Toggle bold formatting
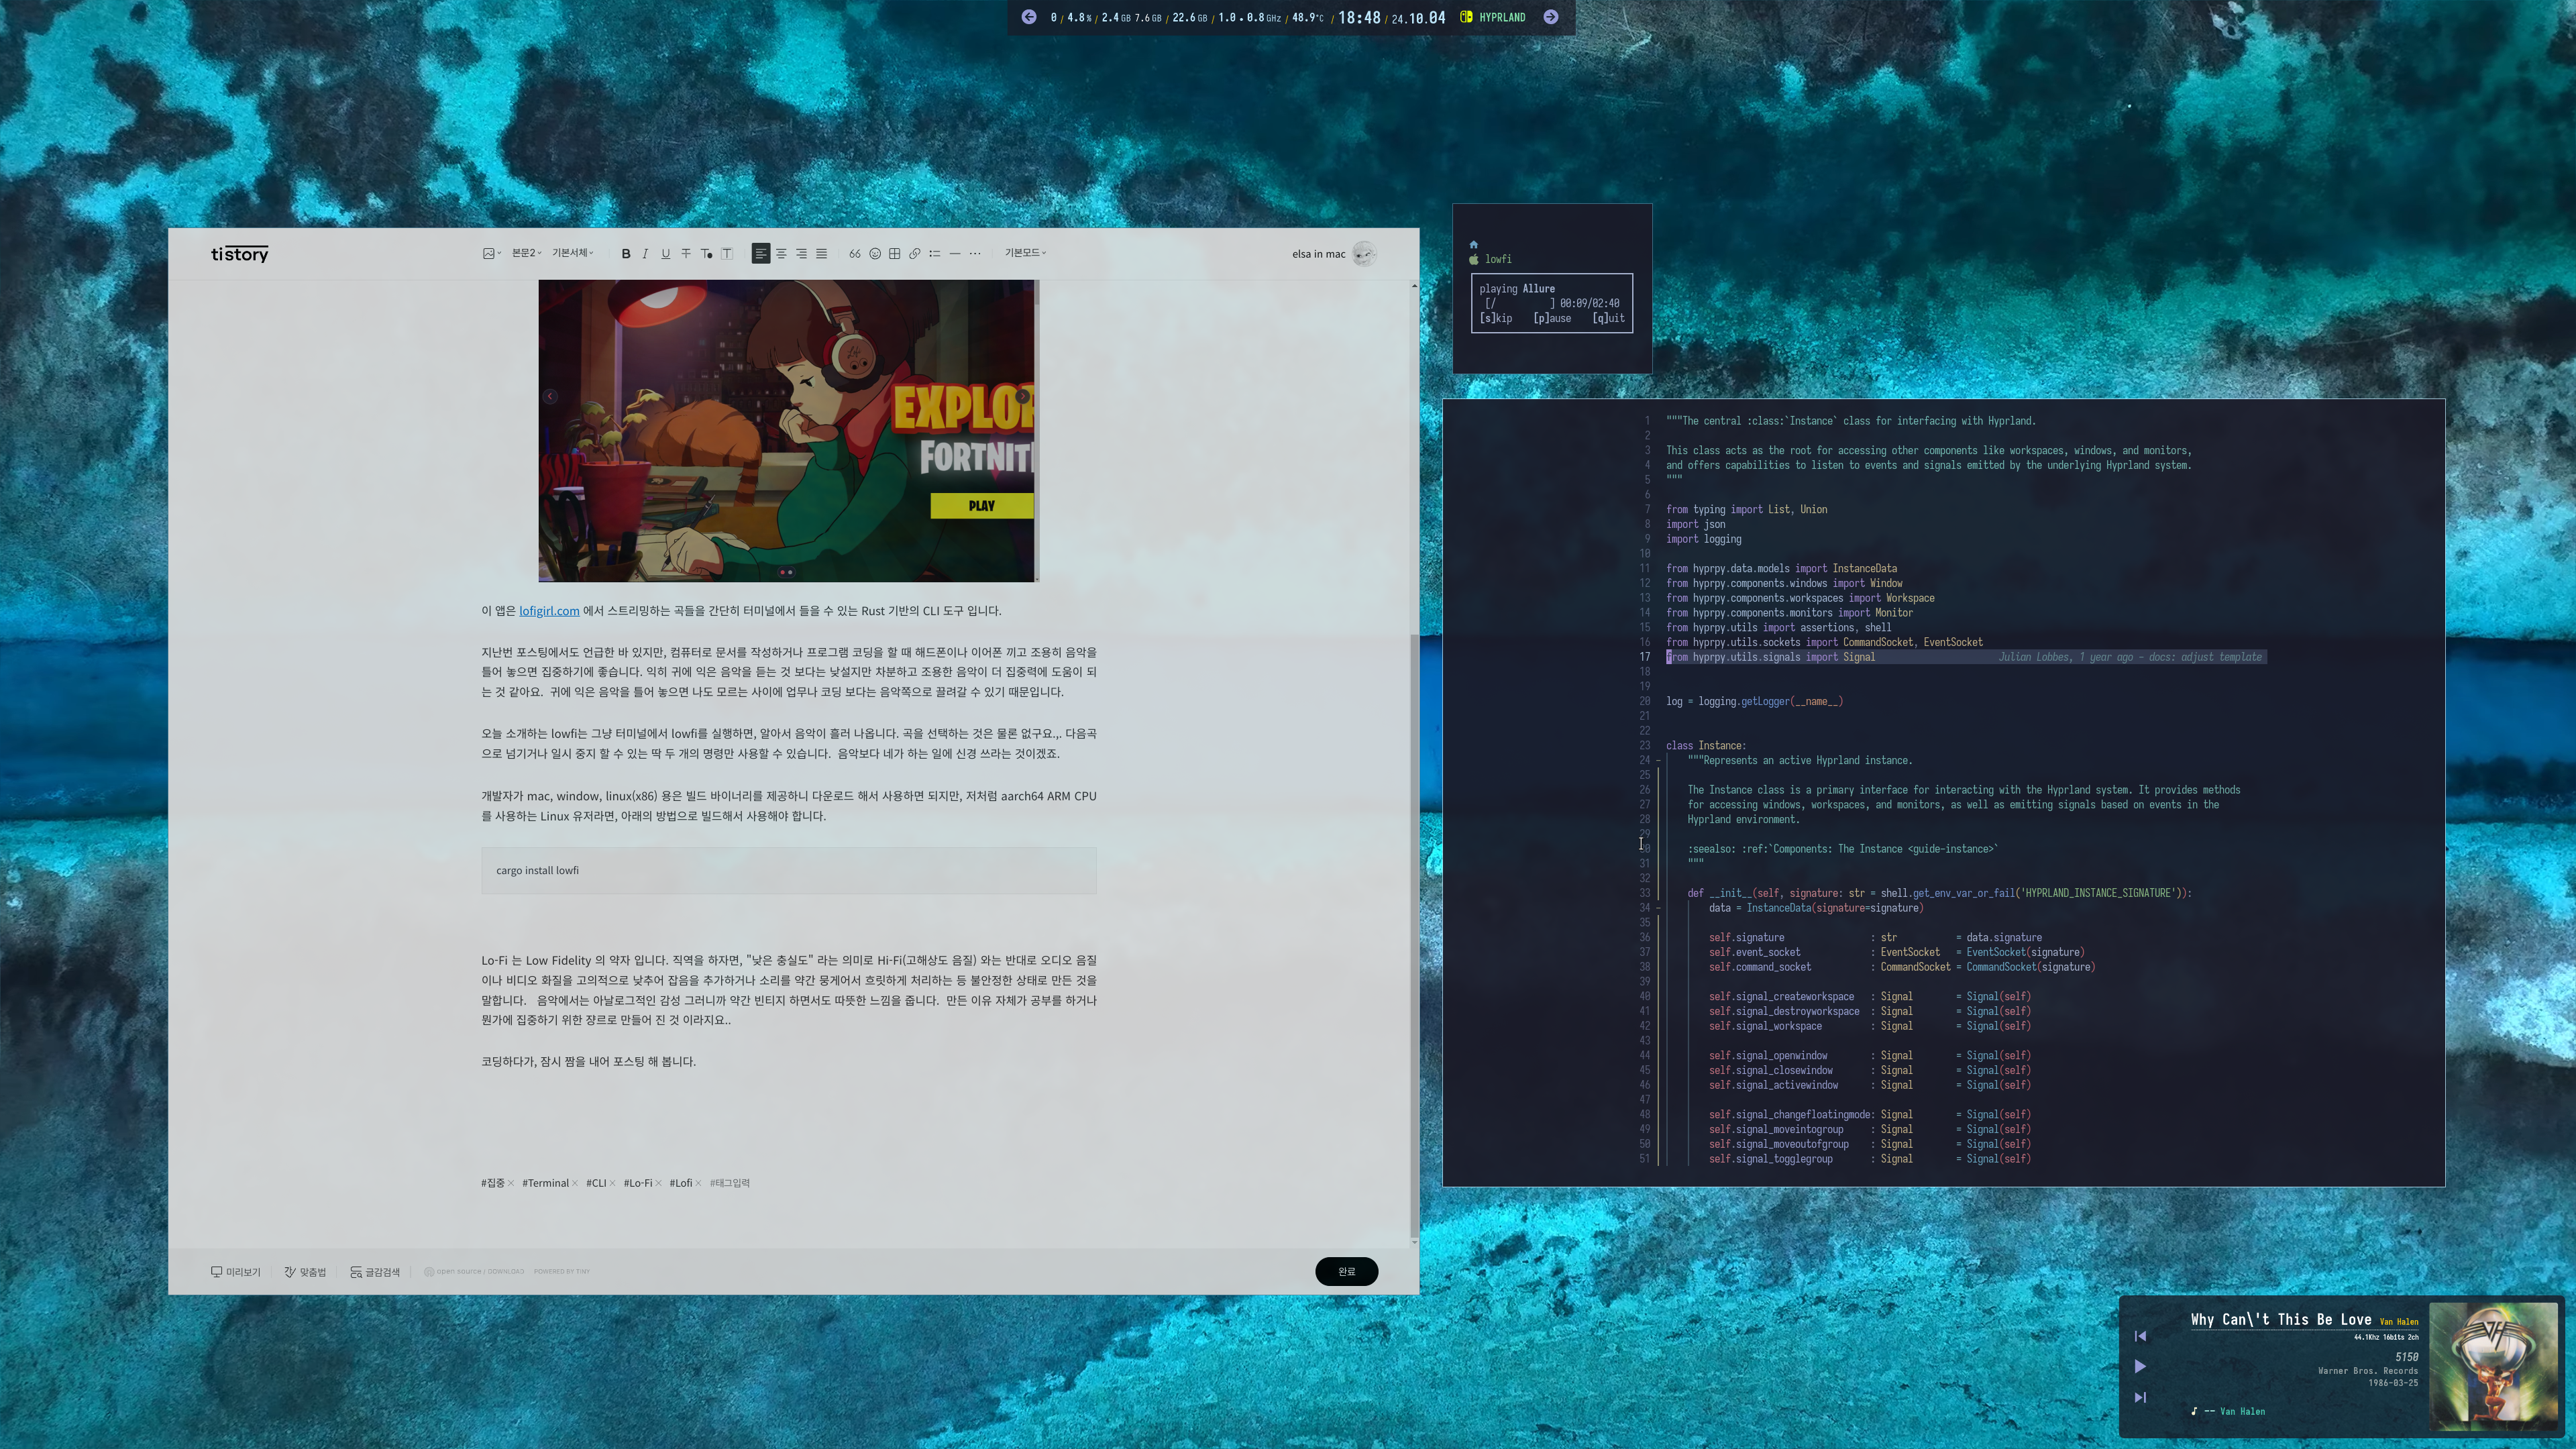 pos(626,254)
